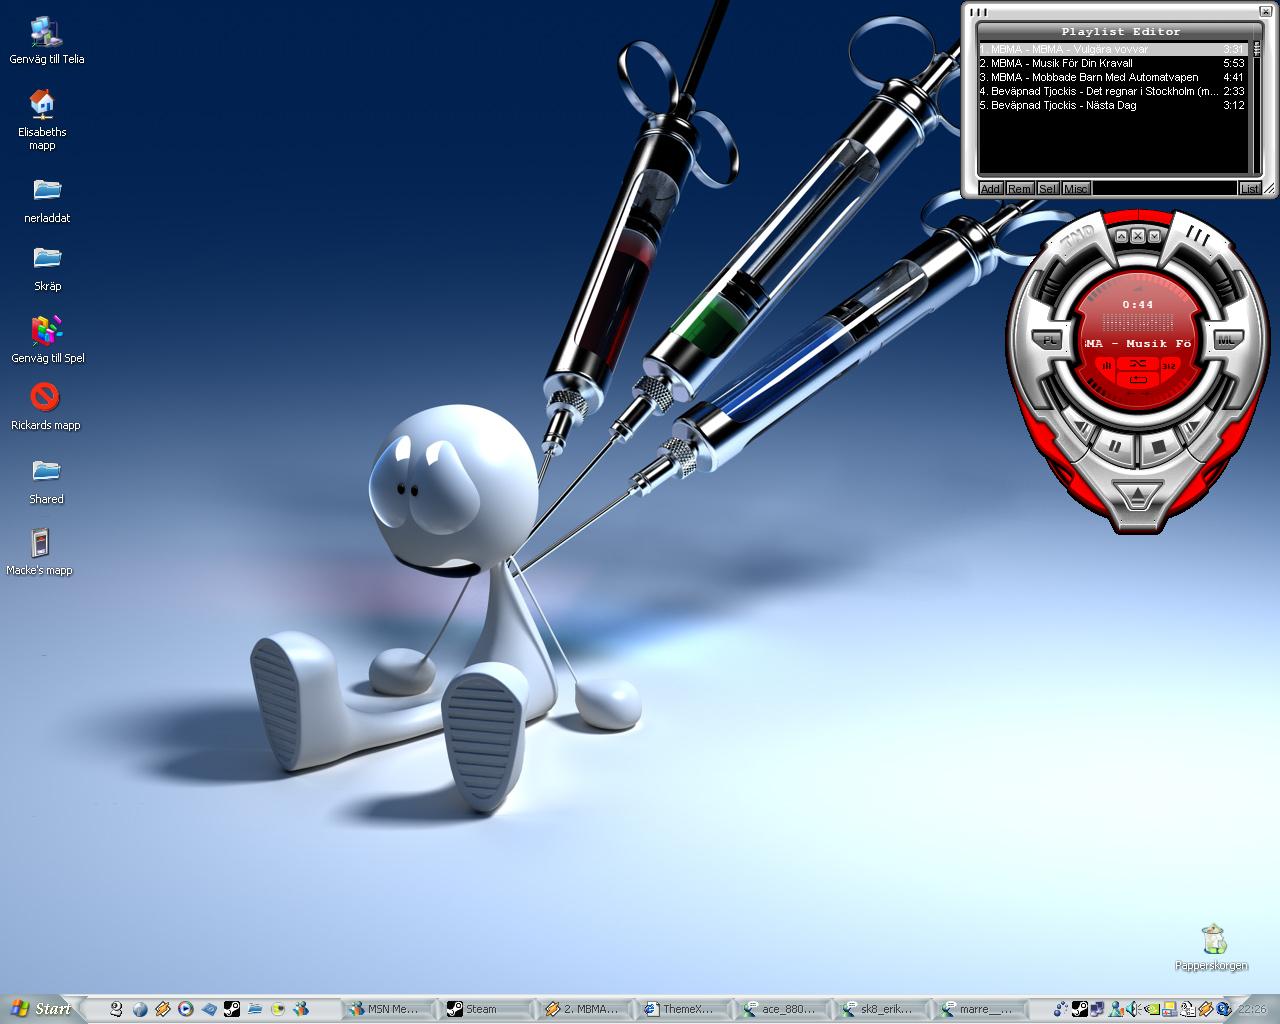Click the eject button on the player

pyautogui.click(x=1138, y=494)
